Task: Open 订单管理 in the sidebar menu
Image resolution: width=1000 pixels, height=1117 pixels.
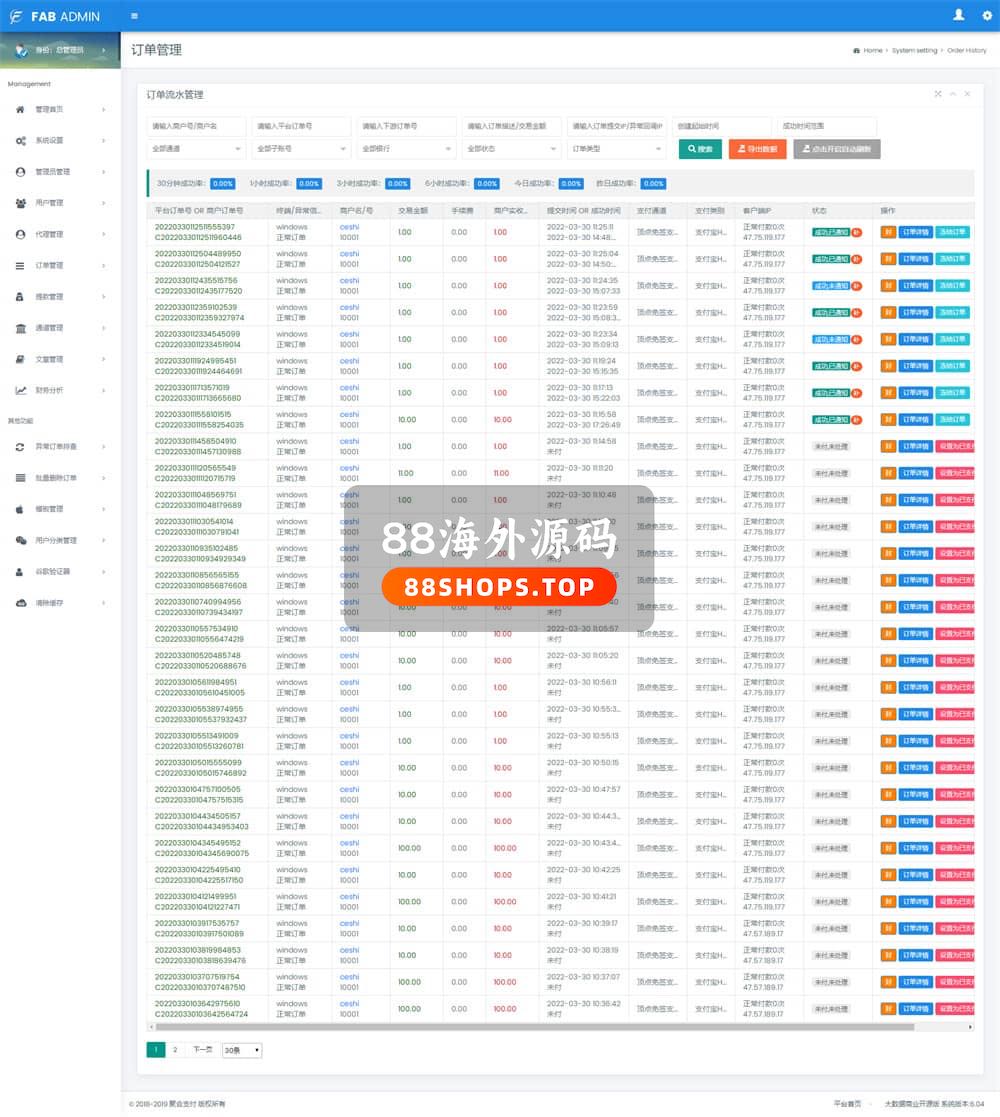Action: 49,266
